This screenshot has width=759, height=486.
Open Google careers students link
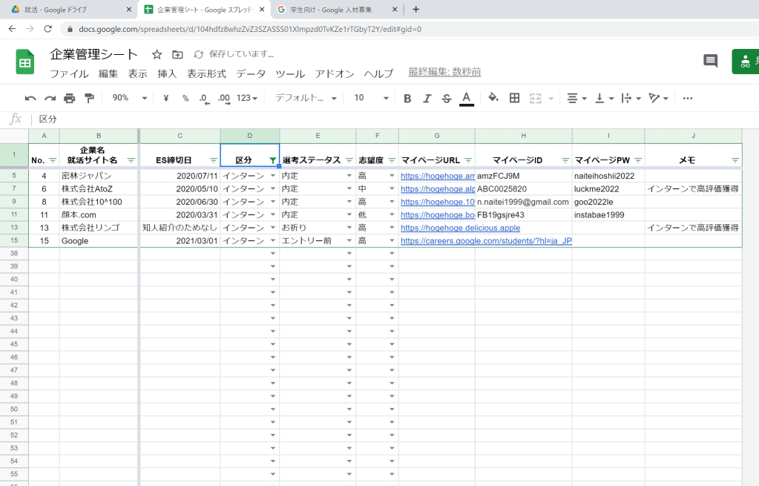click(486, 241)
